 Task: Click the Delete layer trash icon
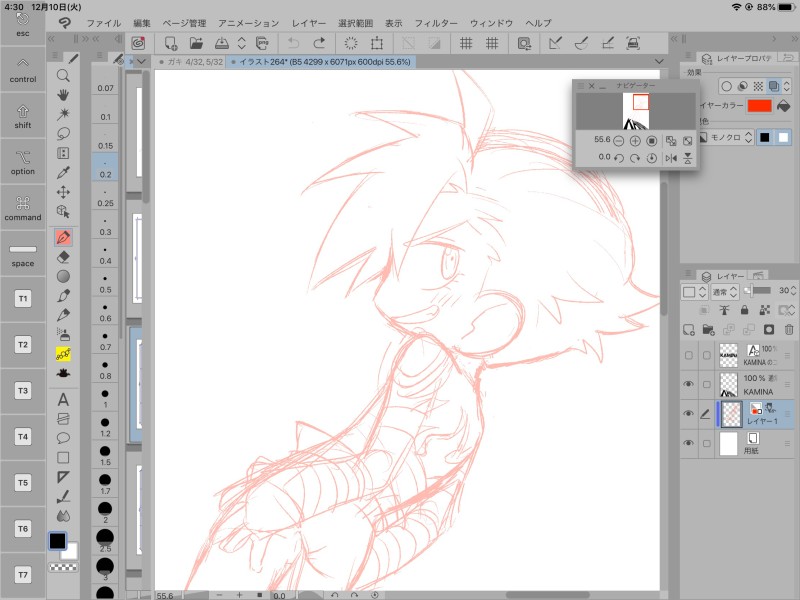789,330
